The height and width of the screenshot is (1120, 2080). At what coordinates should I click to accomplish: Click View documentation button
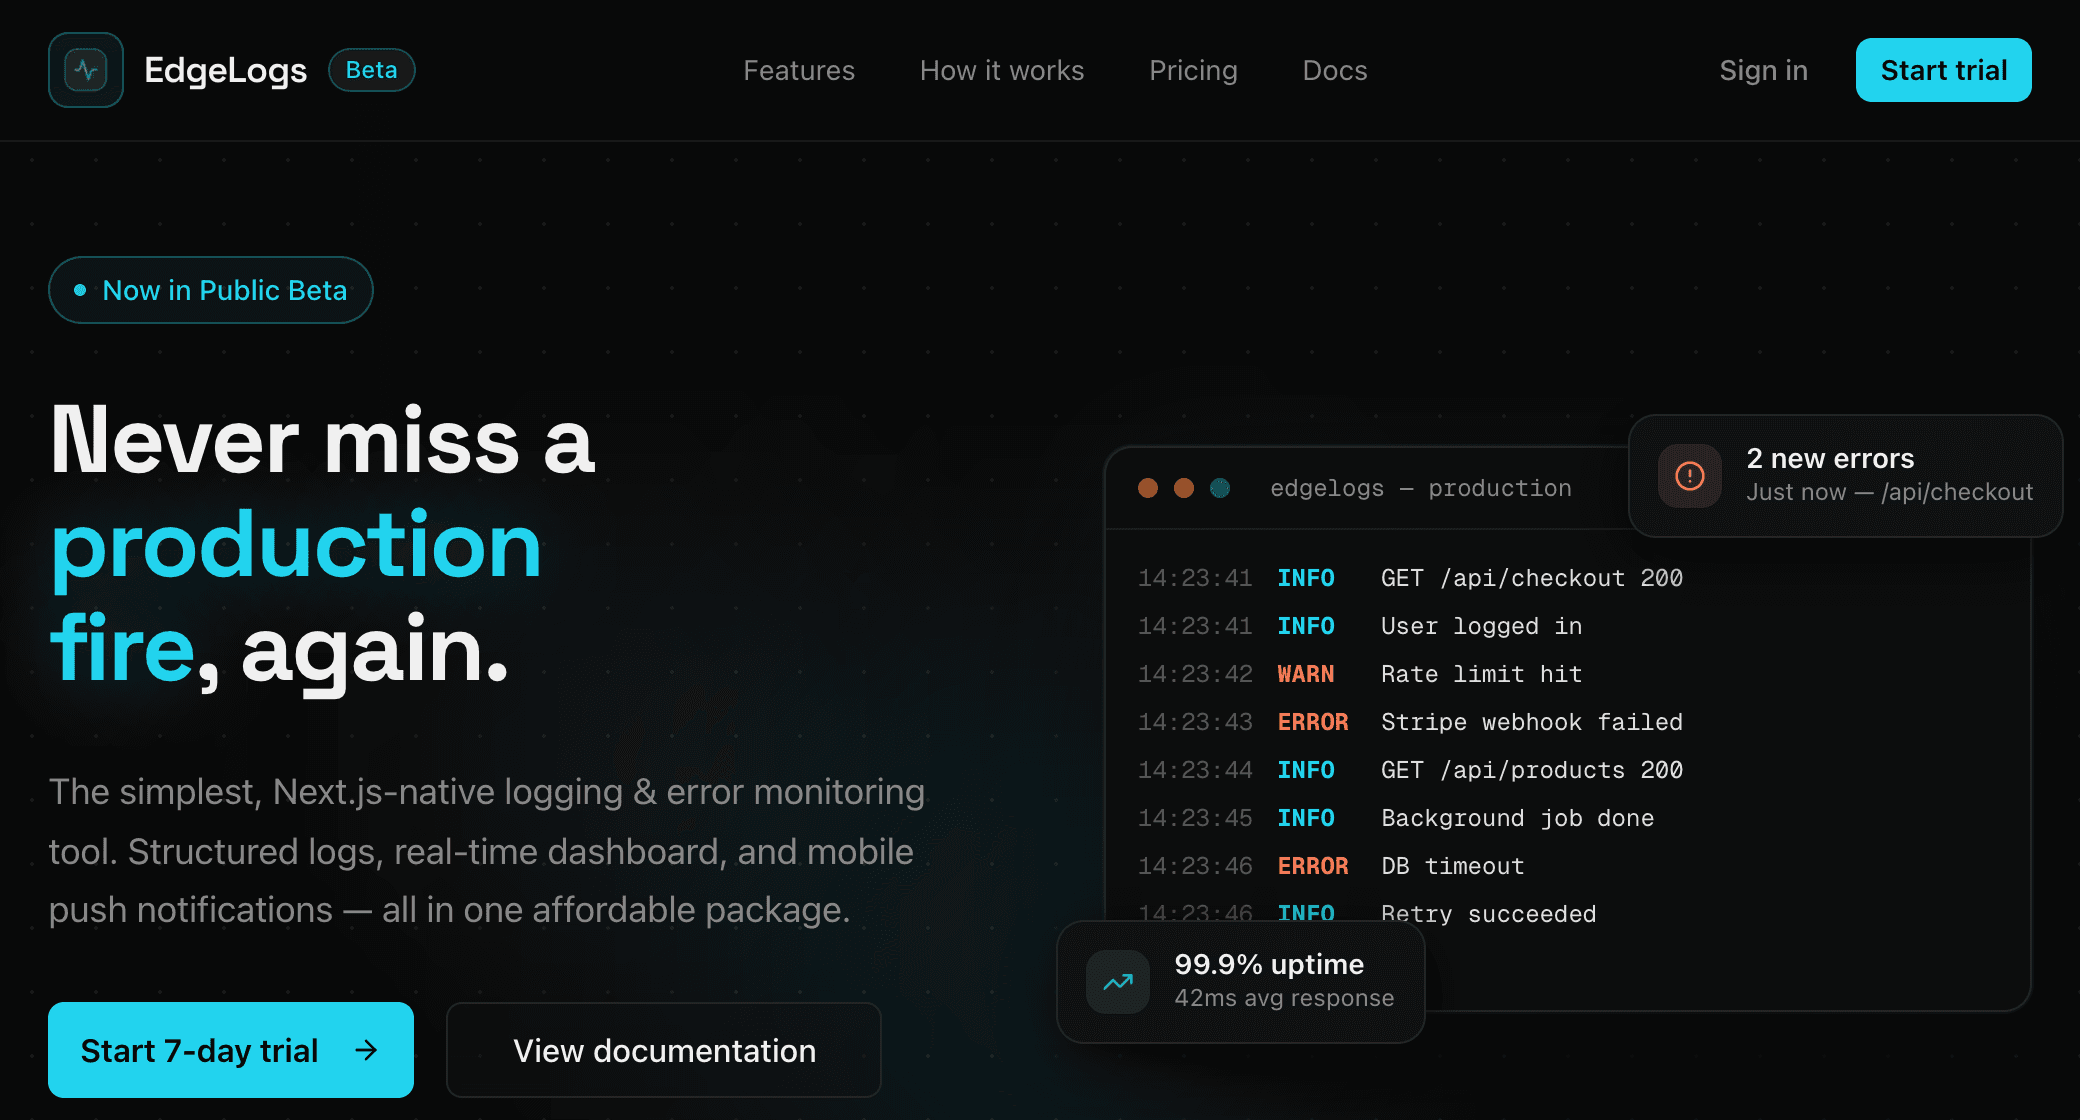click(664, 1050)
